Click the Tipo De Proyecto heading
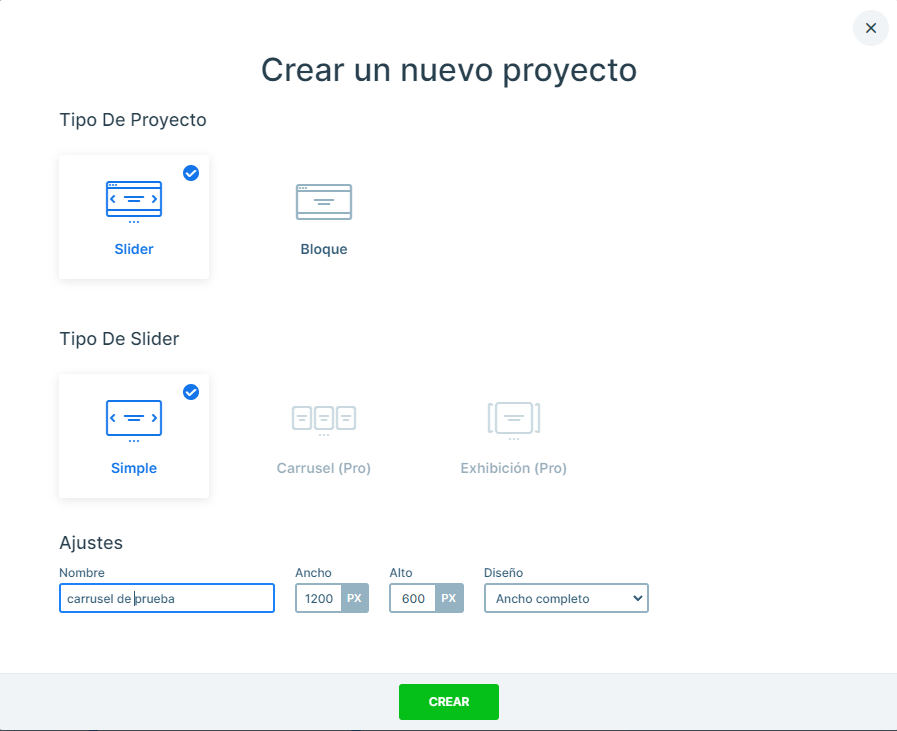 (x=133, y=120)
